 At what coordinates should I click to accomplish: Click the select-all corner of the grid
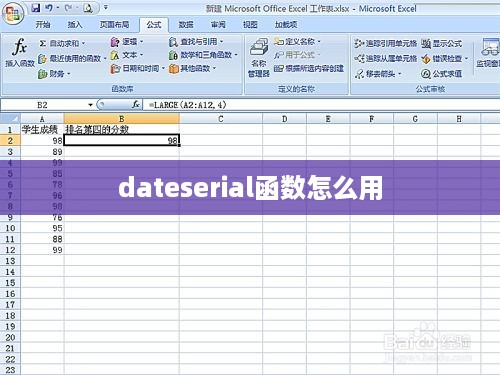click(10, 119)
